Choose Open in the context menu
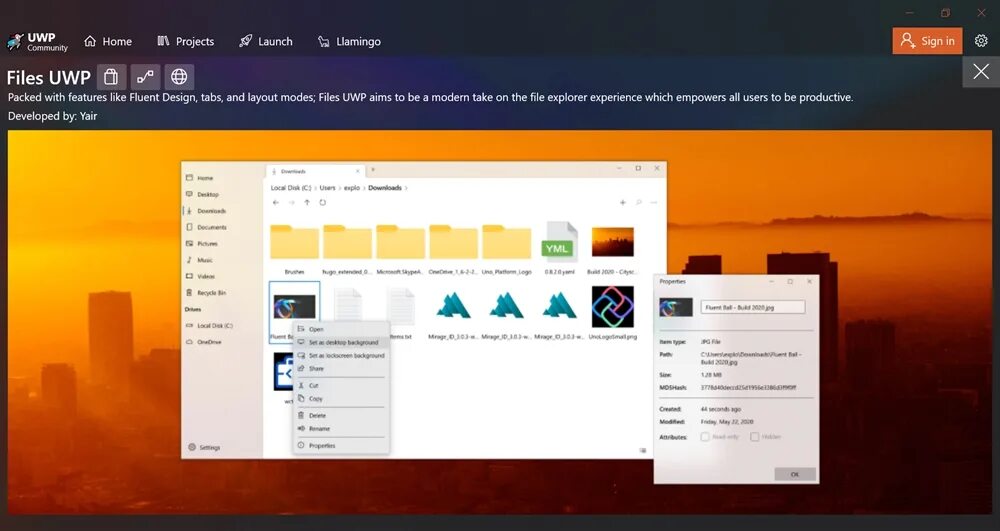 click(341, 330)
